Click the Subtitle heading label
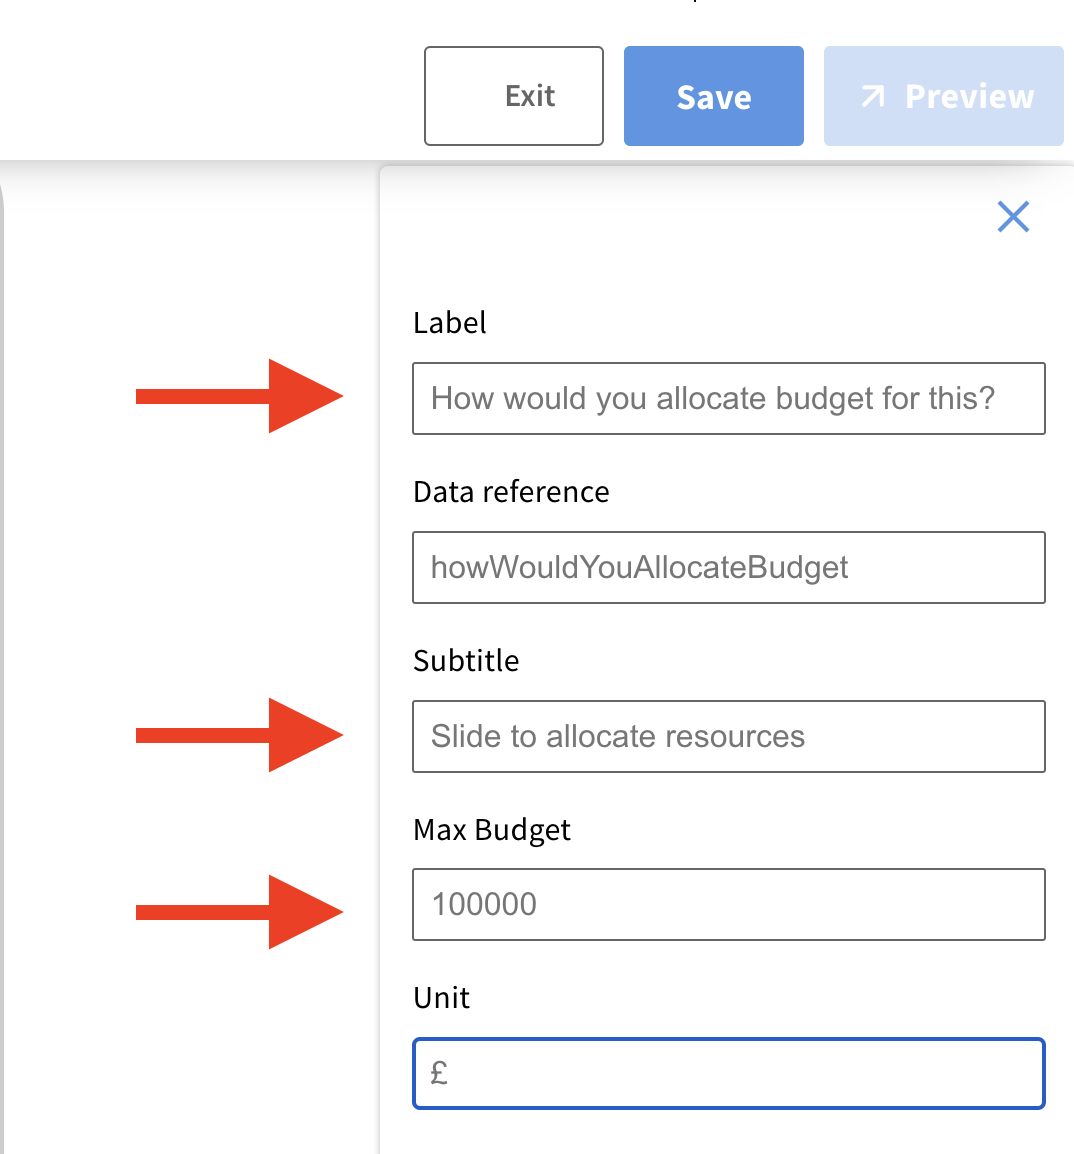 [466, 660]
